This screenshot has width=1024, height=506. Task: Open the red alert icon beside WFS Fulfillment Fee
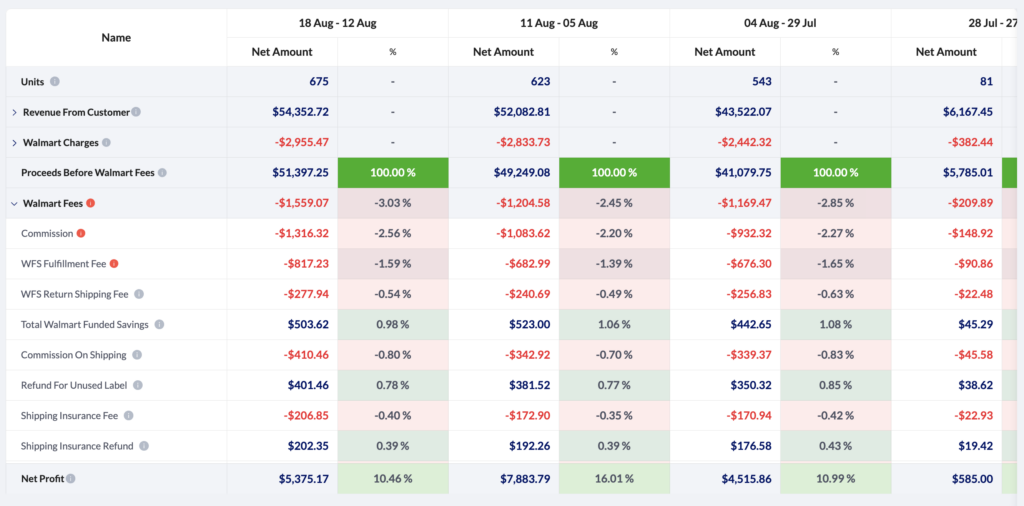114,264
